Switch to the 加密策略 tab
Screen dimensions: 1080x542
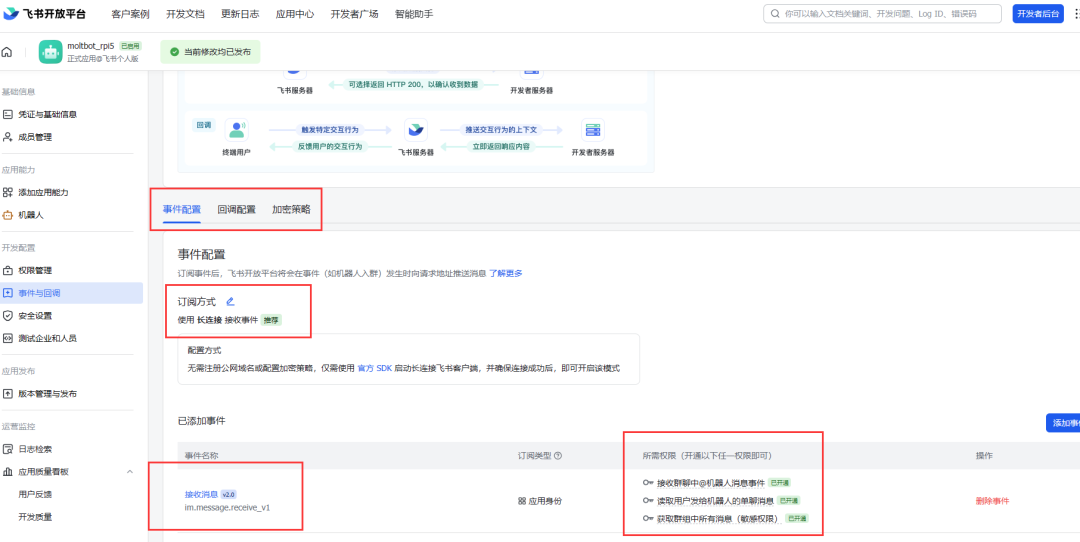pyautogui.click(x=291, y=209)
